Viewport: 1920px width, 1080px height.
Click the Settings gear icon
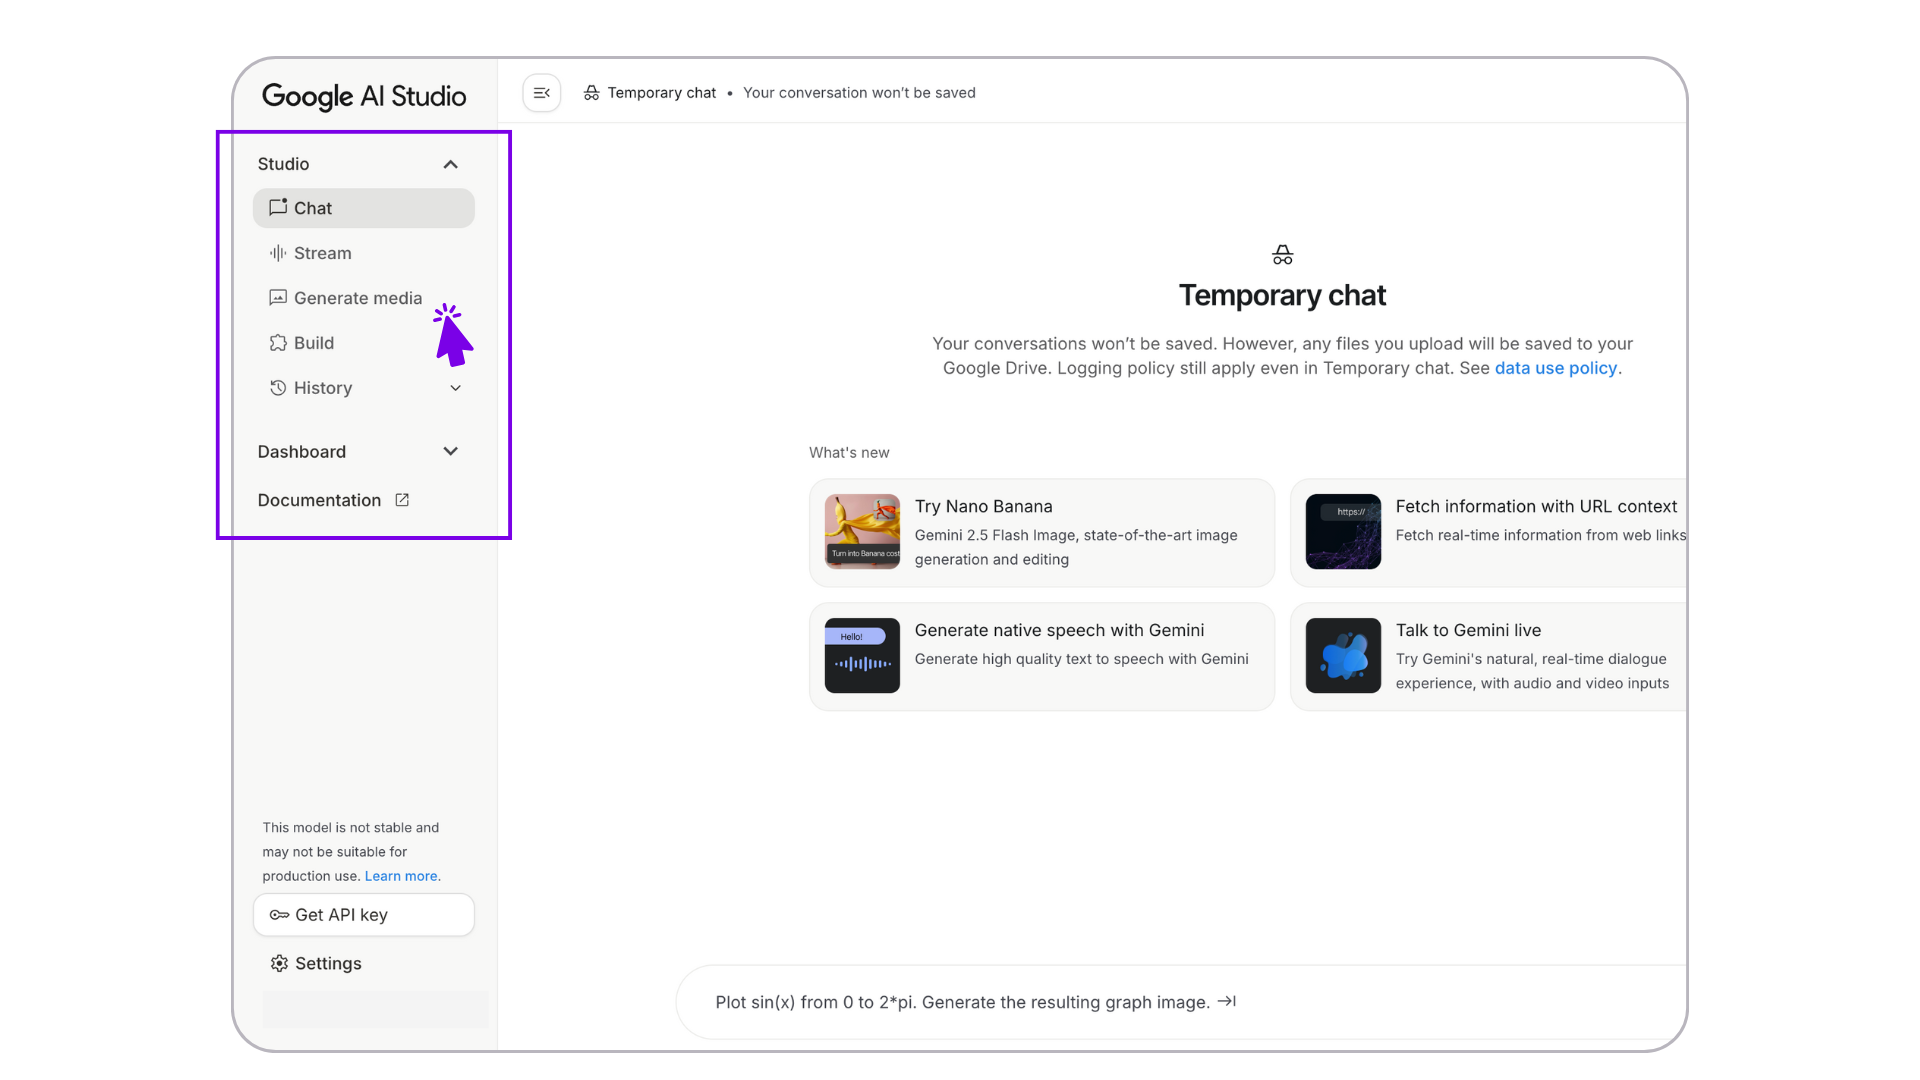click(x=279, y=963)
